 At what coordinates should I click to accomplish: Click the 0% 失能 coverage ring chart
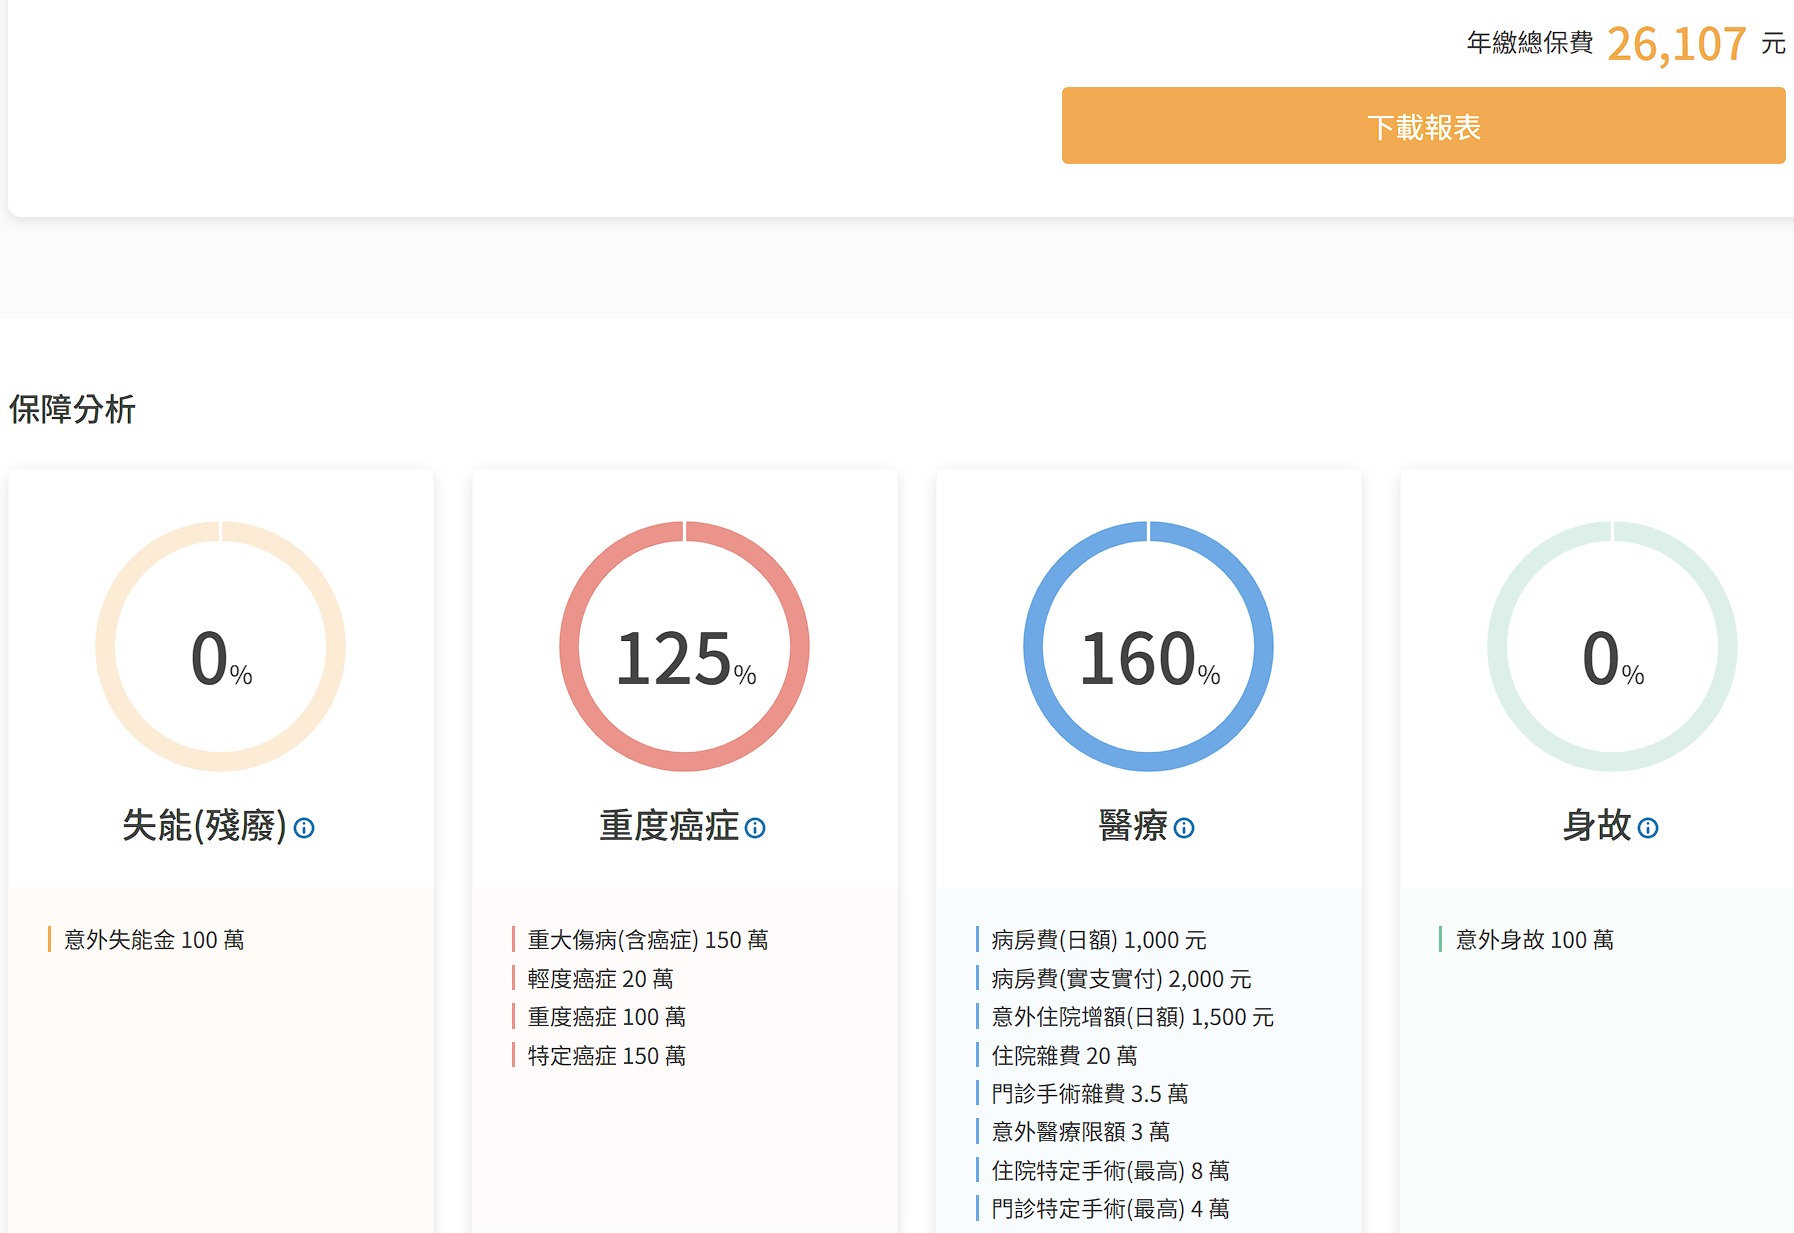(221, 646)
